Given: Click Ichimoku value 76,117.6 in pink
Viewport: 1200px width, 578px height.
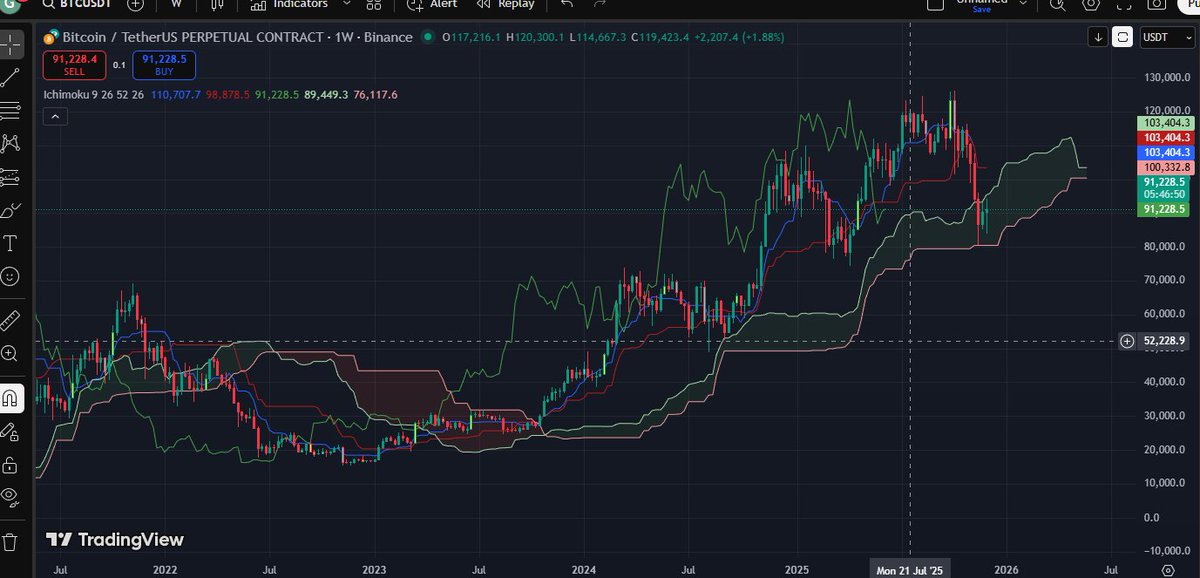Looking at the screenshot, I should [x=375, y=94].
